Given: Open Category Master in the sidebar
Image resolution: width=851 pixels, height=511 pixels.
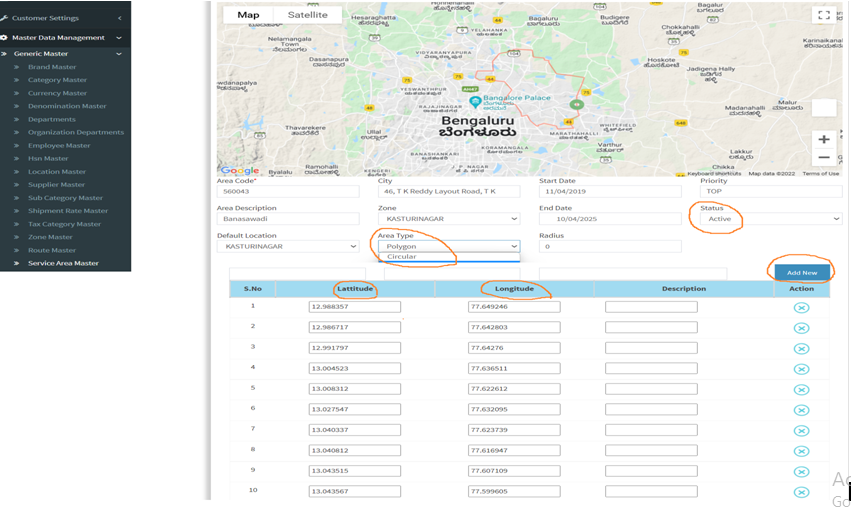Looking at the screenshot, I should tap(58, 80).
